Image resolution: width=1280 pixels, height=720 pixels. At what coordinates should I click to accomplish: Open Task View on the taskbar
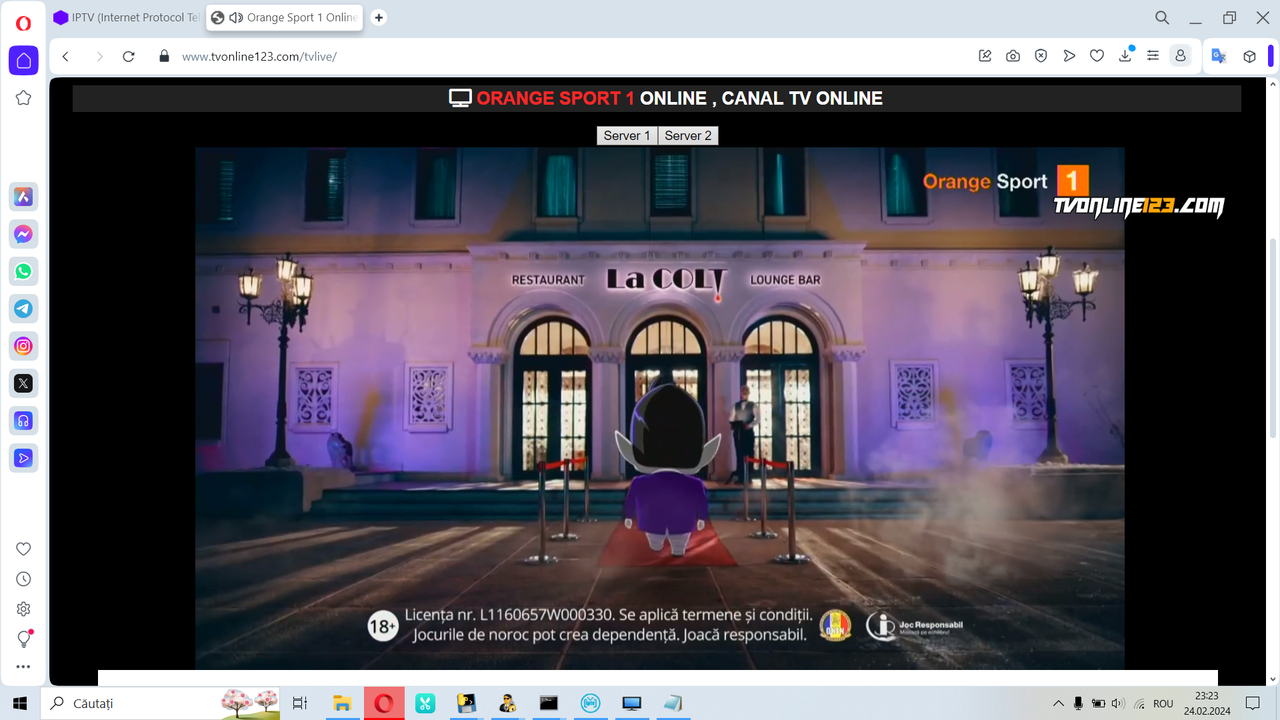[300, 703]
